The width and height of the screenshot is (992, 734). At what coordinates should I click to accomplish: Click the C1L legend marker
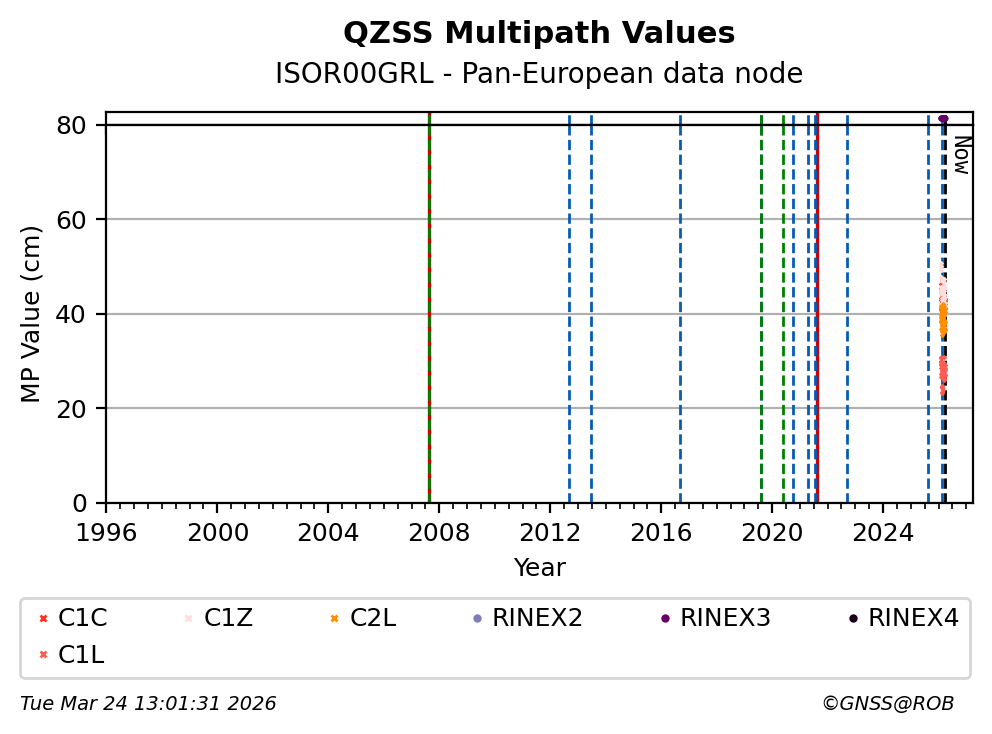click(42, 655)
